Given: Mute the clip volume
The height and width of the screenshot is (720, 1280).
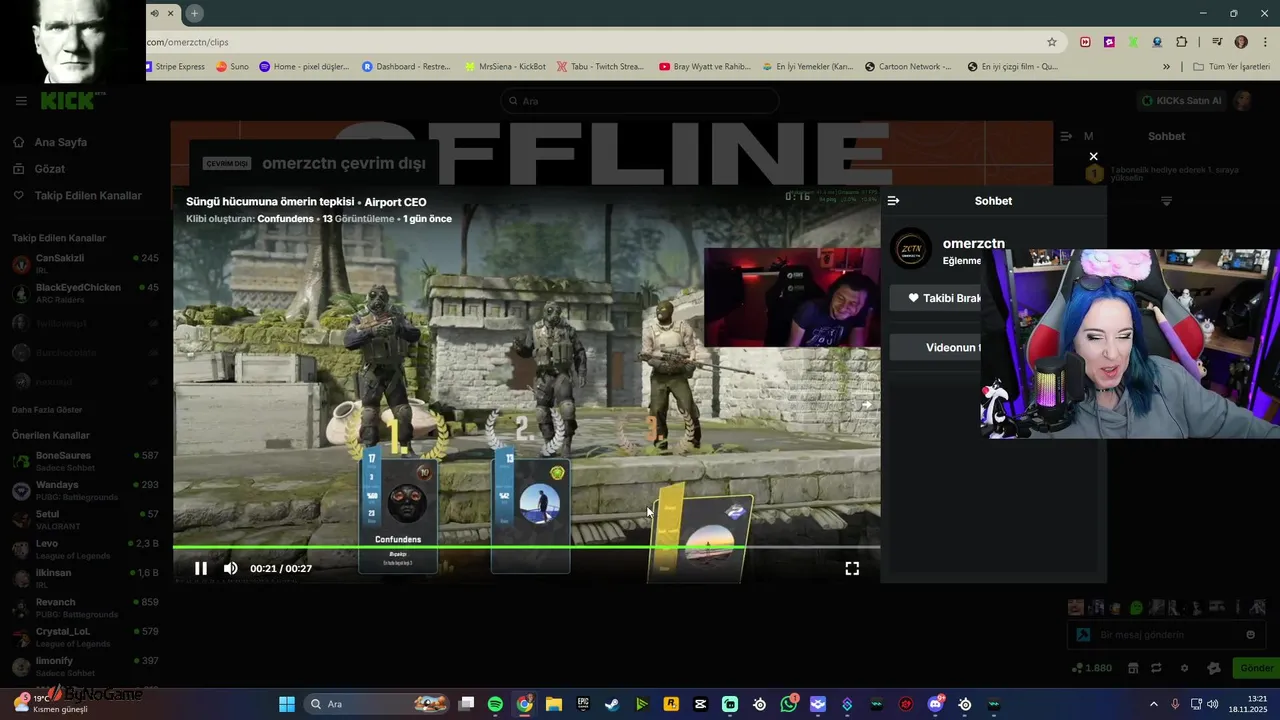Looking at the screenshot, I should 231,568.
